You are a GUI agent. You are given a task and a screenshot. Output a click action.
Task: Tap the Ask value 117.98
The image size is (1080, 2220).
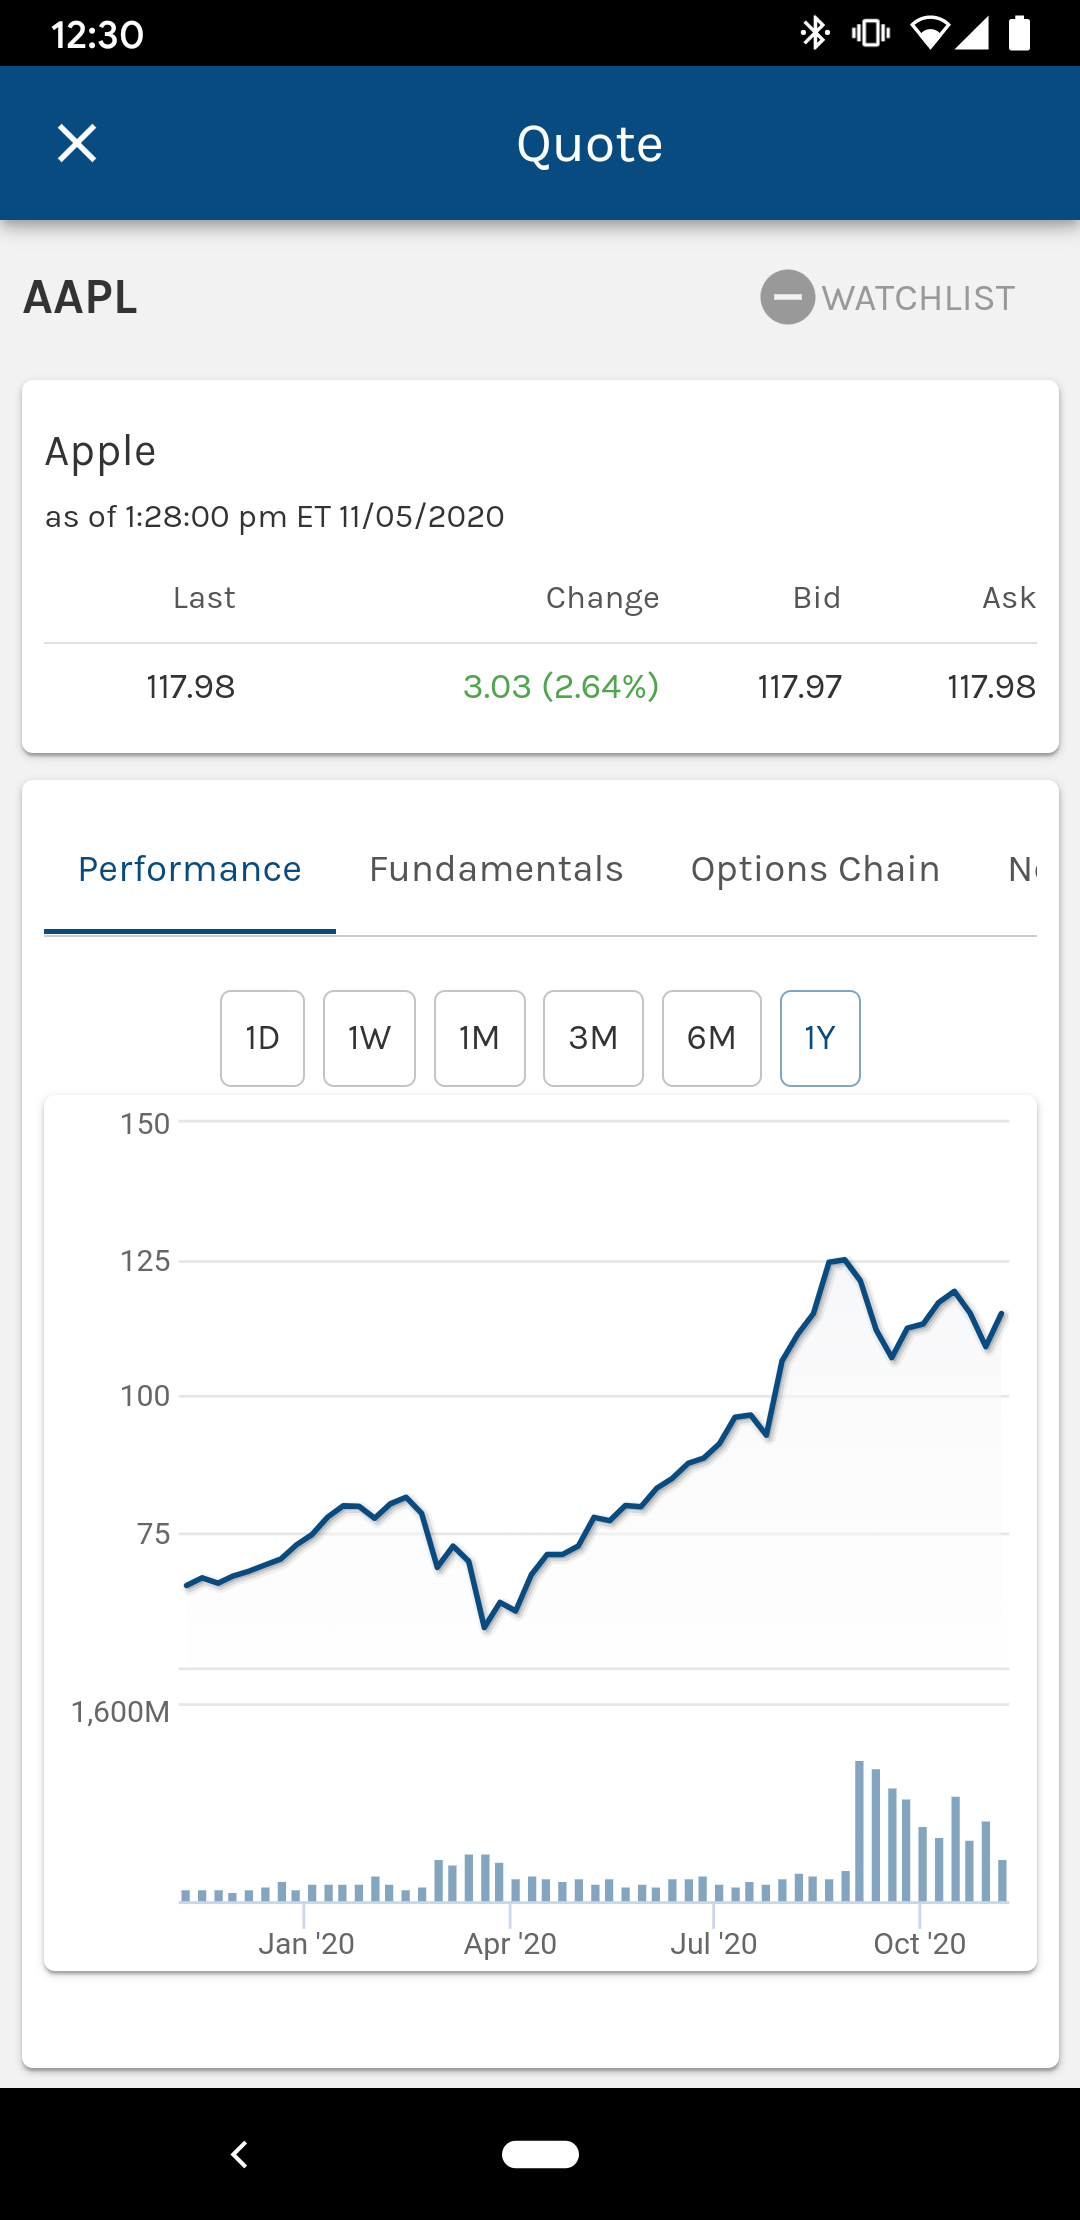[x=991, y=687]
